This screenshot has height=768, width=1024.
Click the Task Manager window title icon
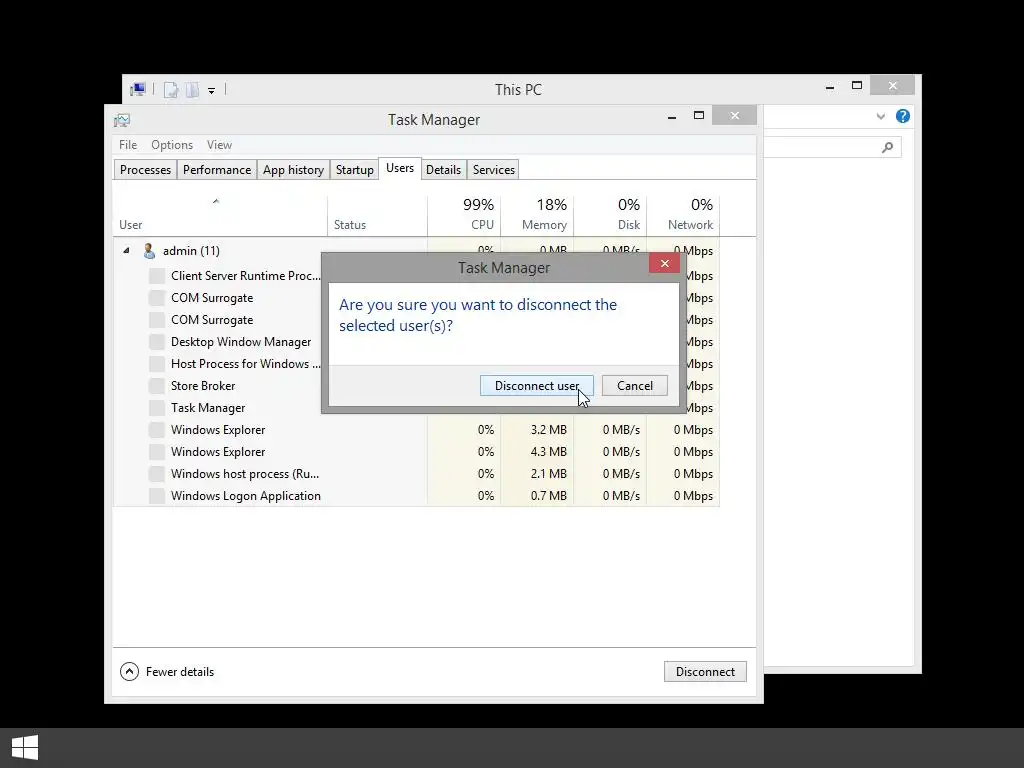122,120
